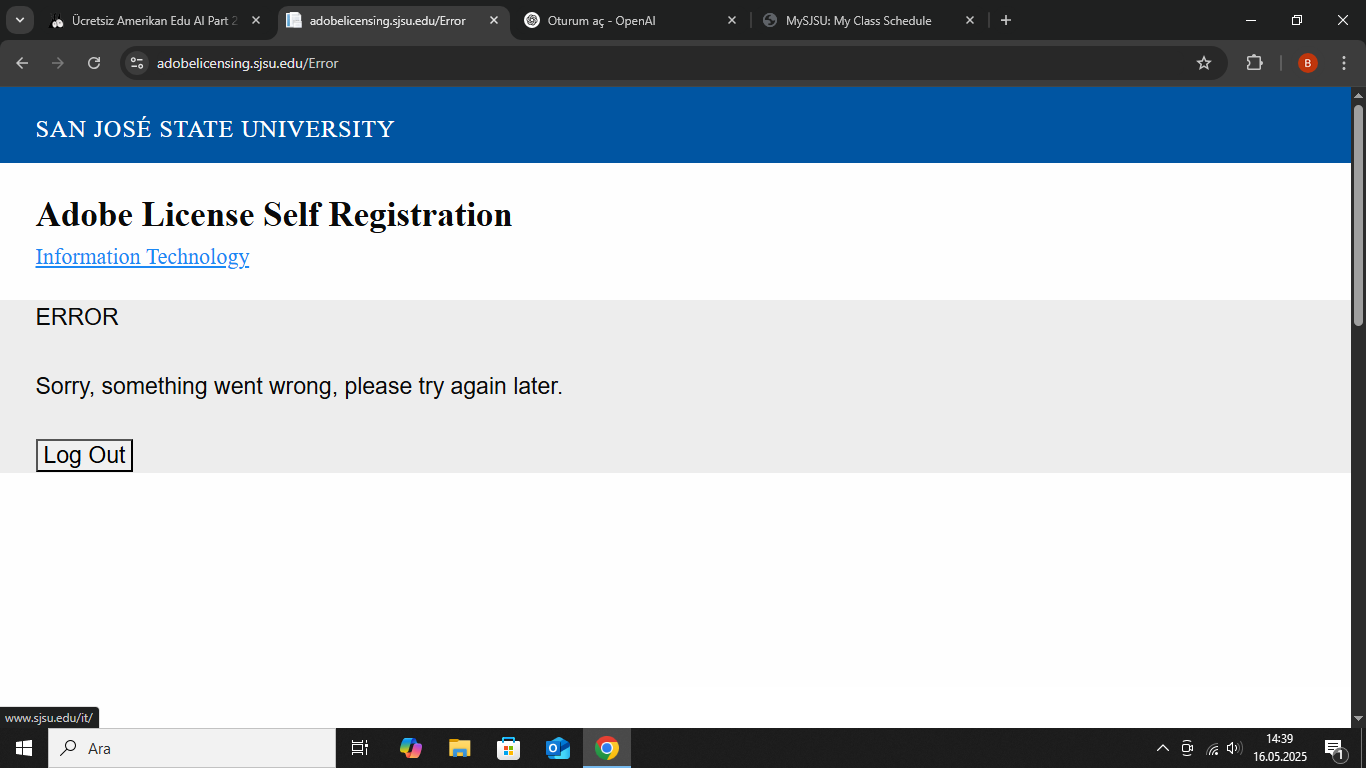Screen dimensions: 1366x768
Task: Minimize the Chrome window
Action: pyautogui.click(x=1251, y=20)
